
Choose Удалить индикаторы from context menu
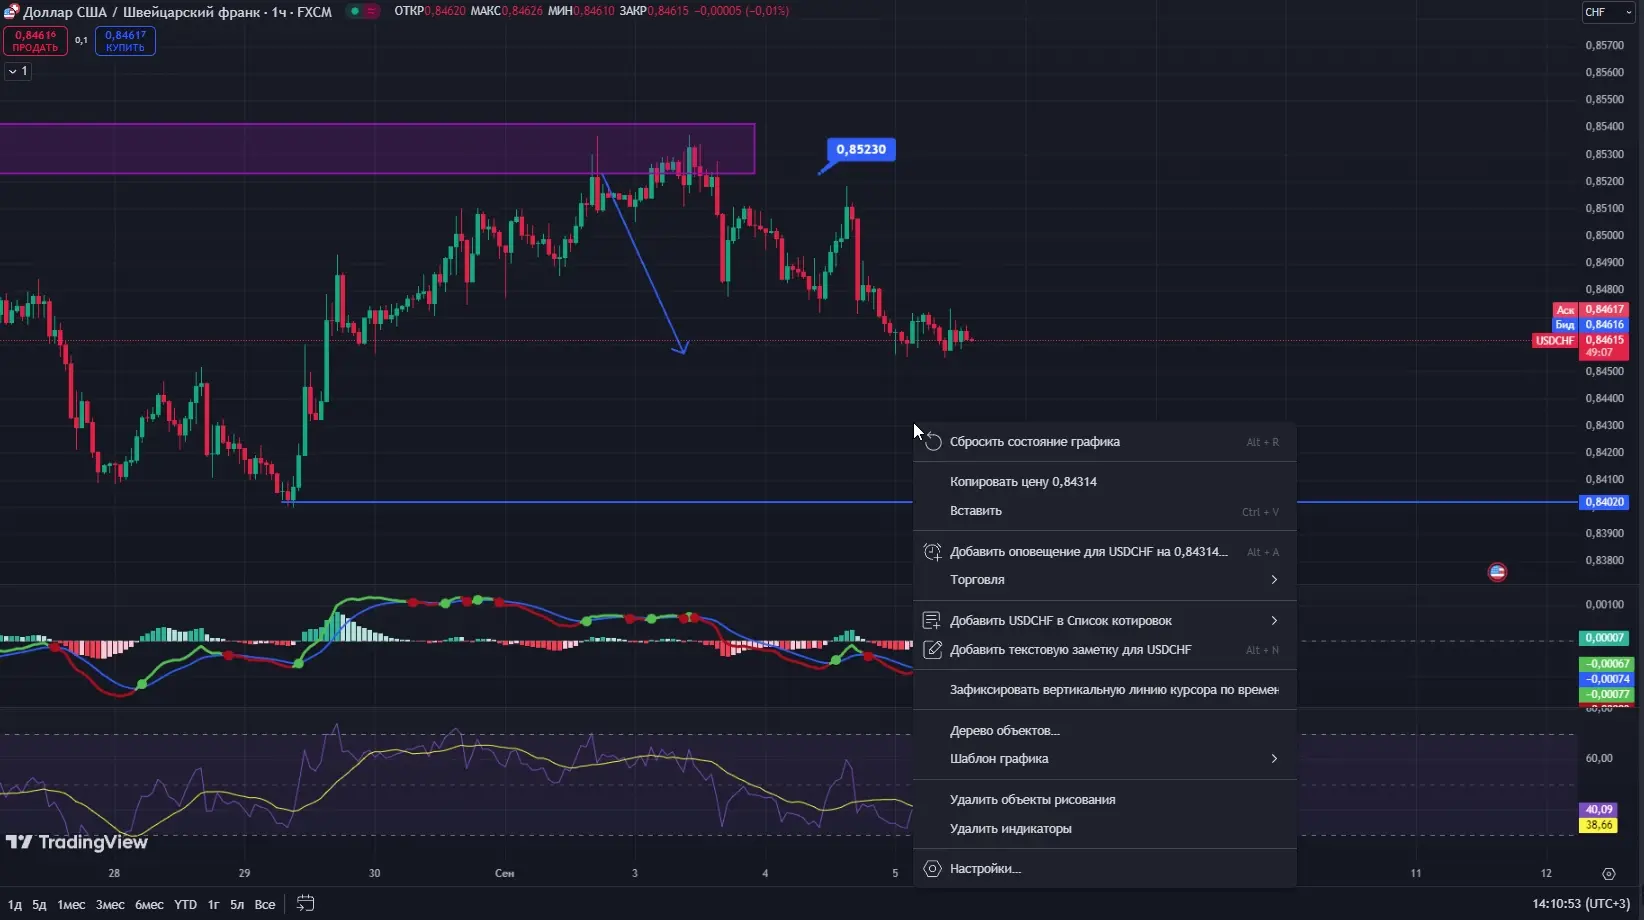click(x=1010, y=829)
